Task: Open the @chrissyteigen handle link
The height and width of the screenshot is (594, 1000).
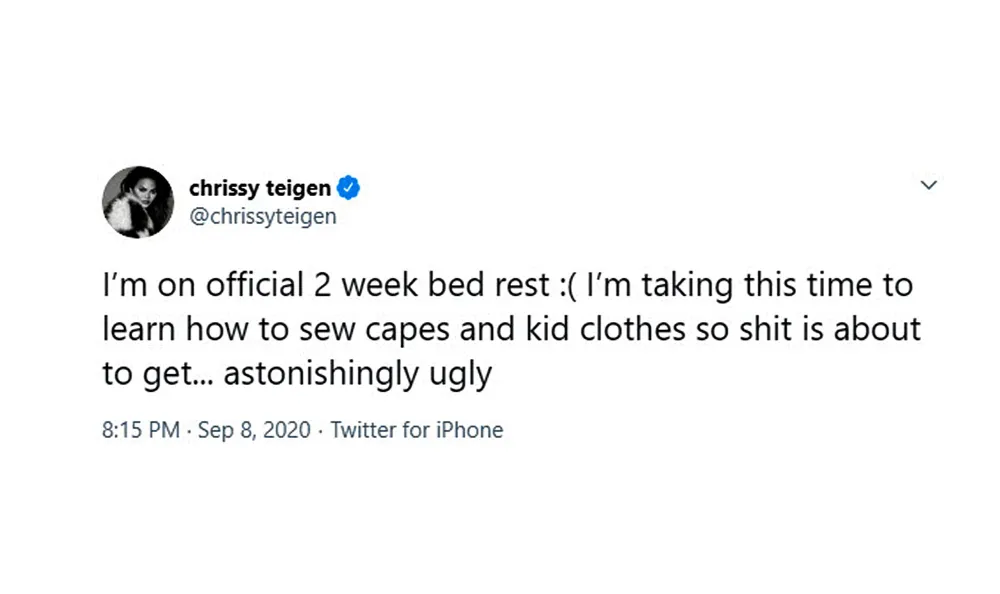Action: click(264, 216)
